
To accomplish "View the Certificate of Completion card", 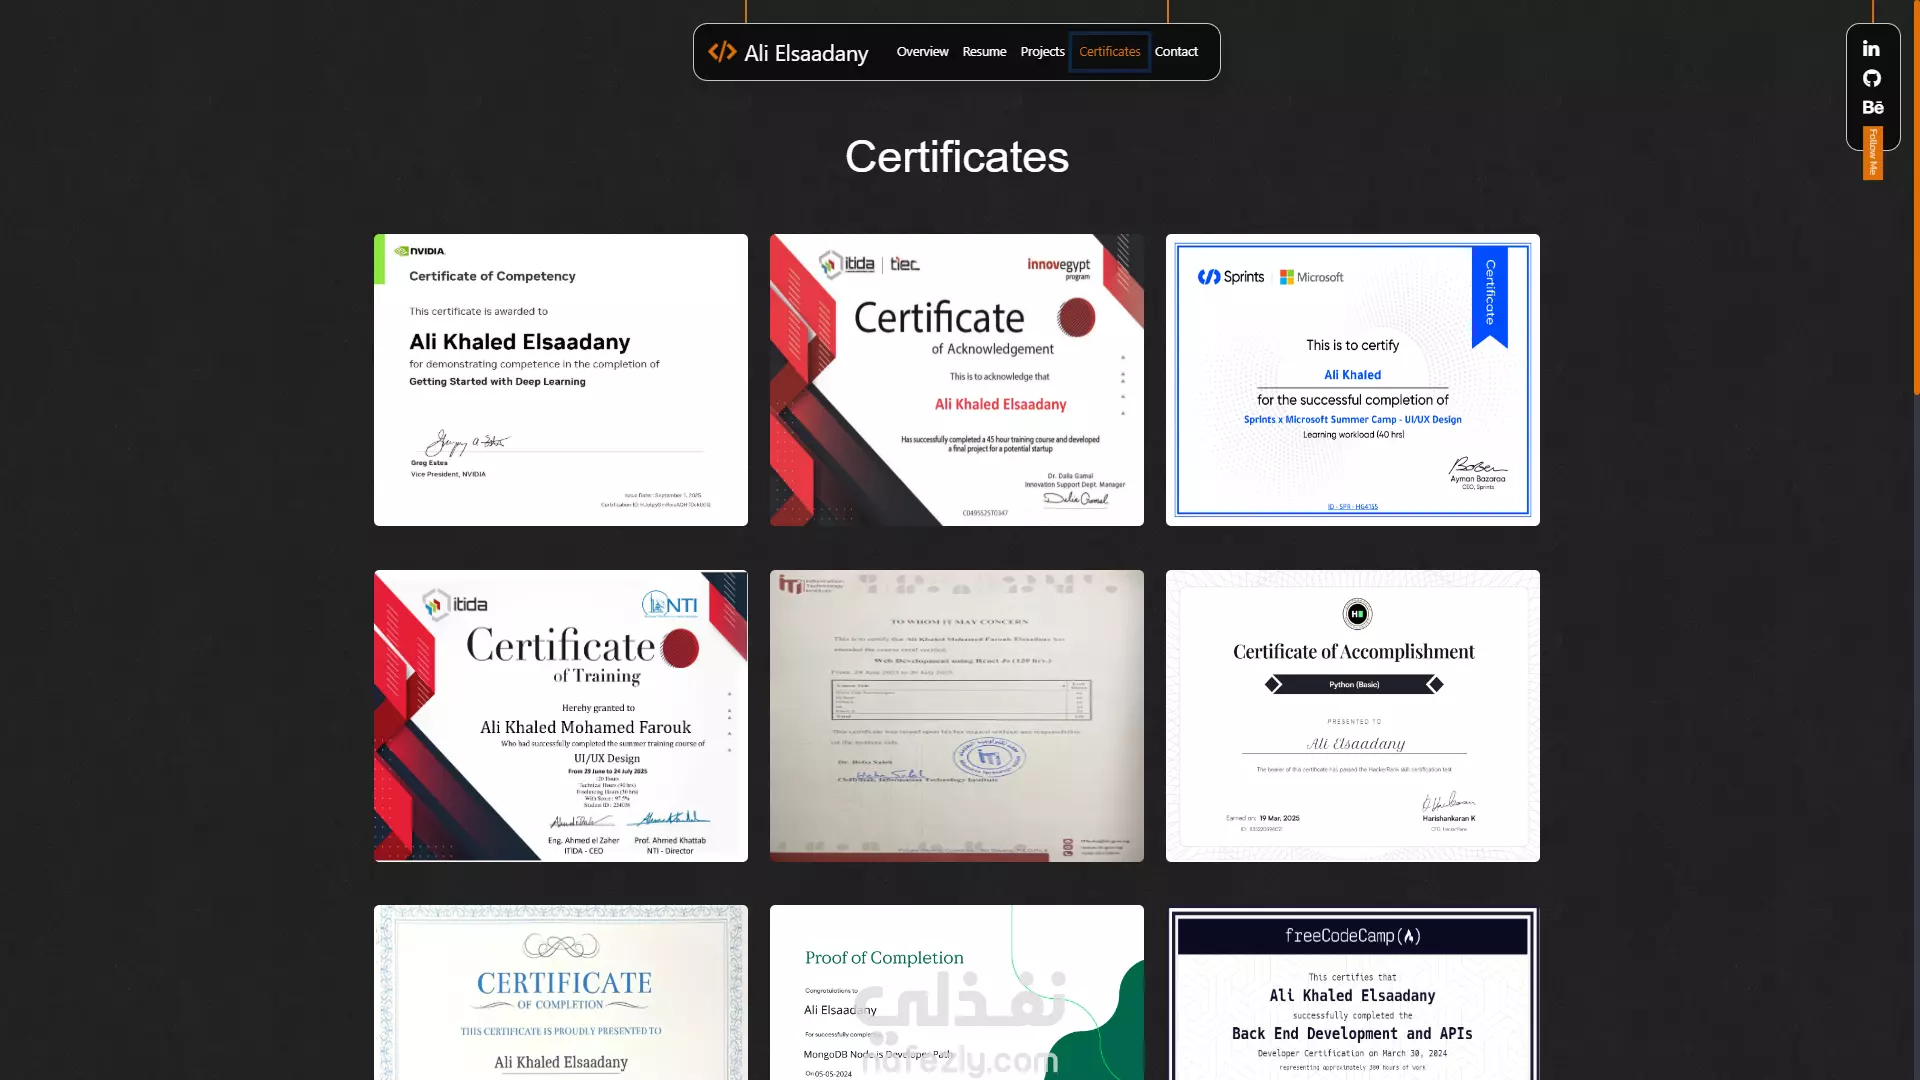I will [x=561, y=992].
